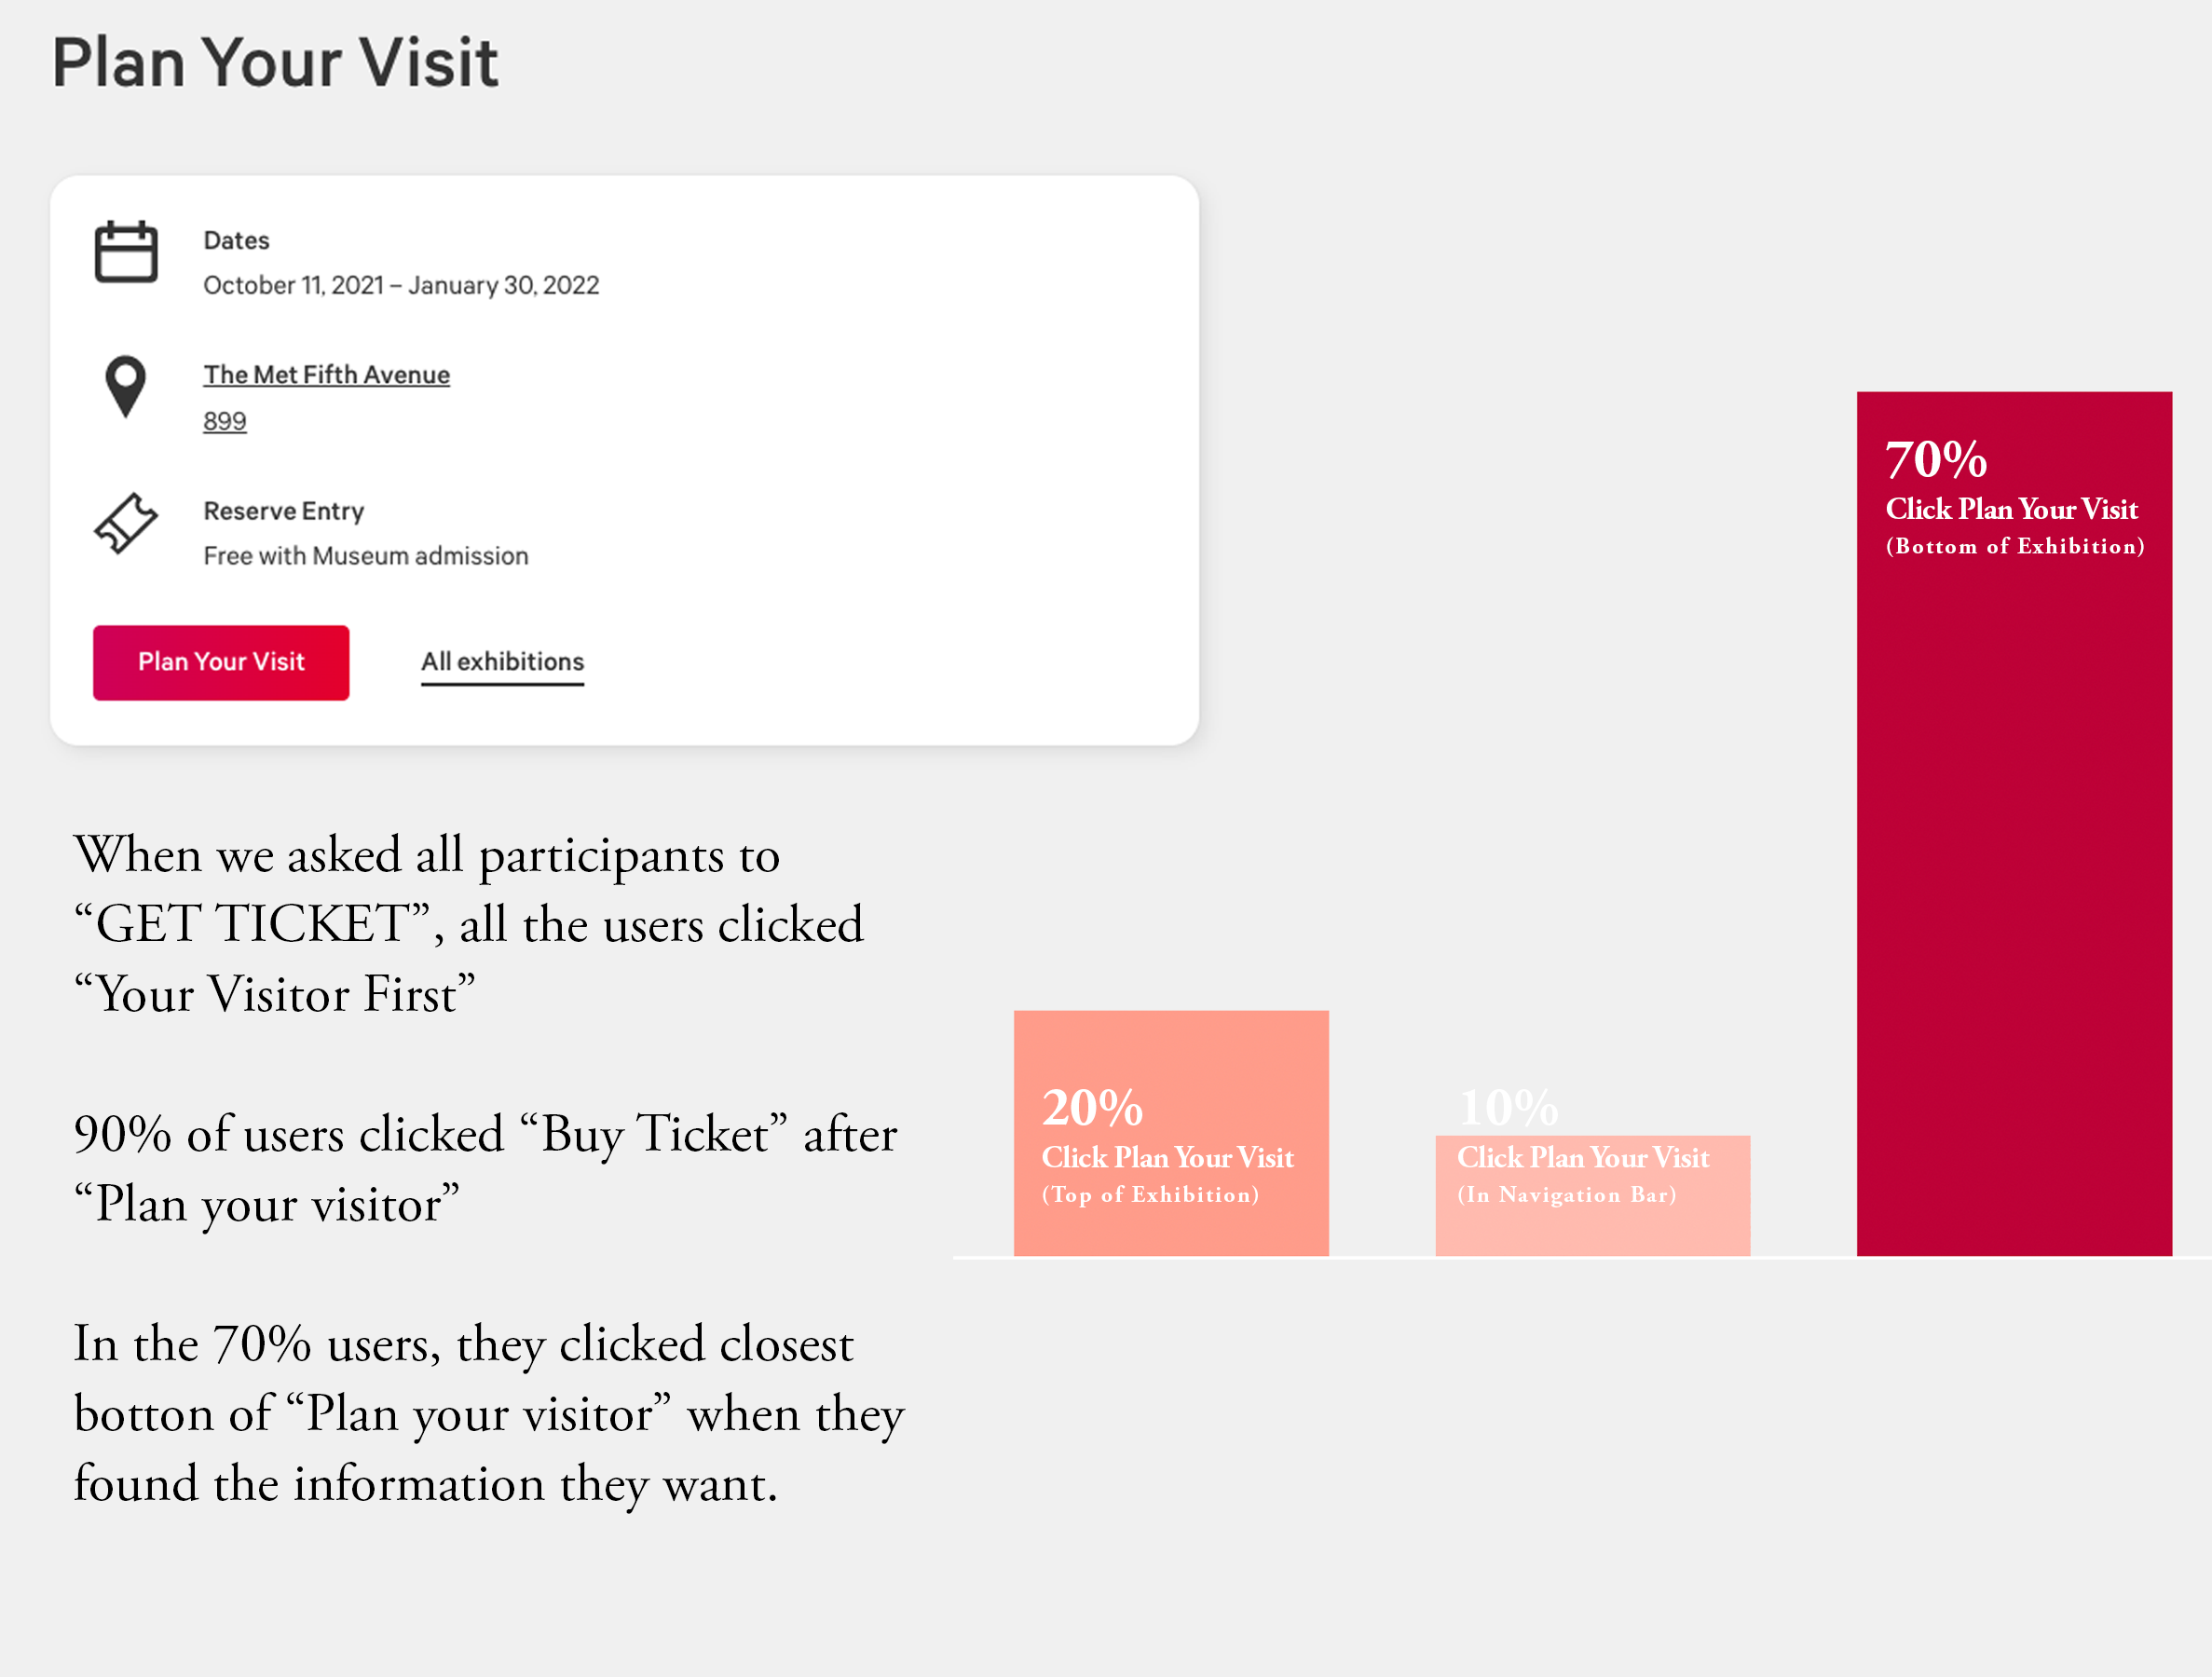The image size is (2212, 1677).
Task: Click the calendar icon beside Dates
Action: click(x=126, y=252)
